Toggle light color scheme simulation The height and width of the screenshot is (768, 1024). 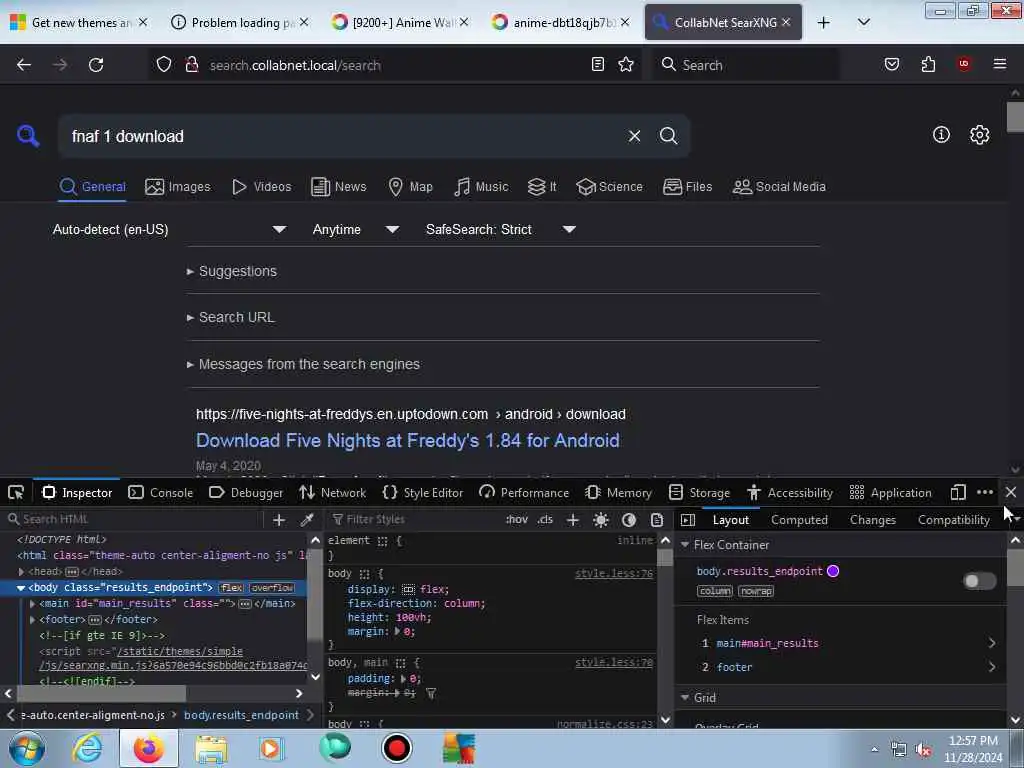click(x=601, y=520)
